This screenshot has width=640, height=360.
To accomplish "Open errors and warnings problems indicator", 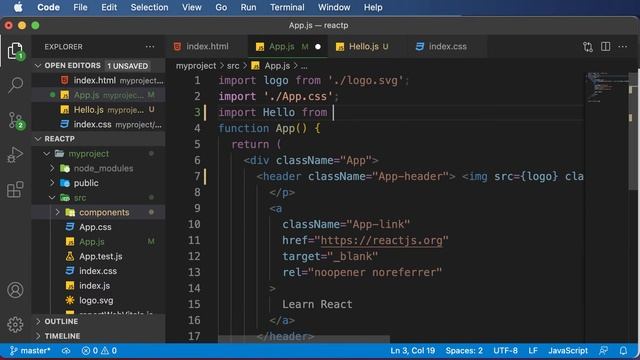I will tap(99, 351).
